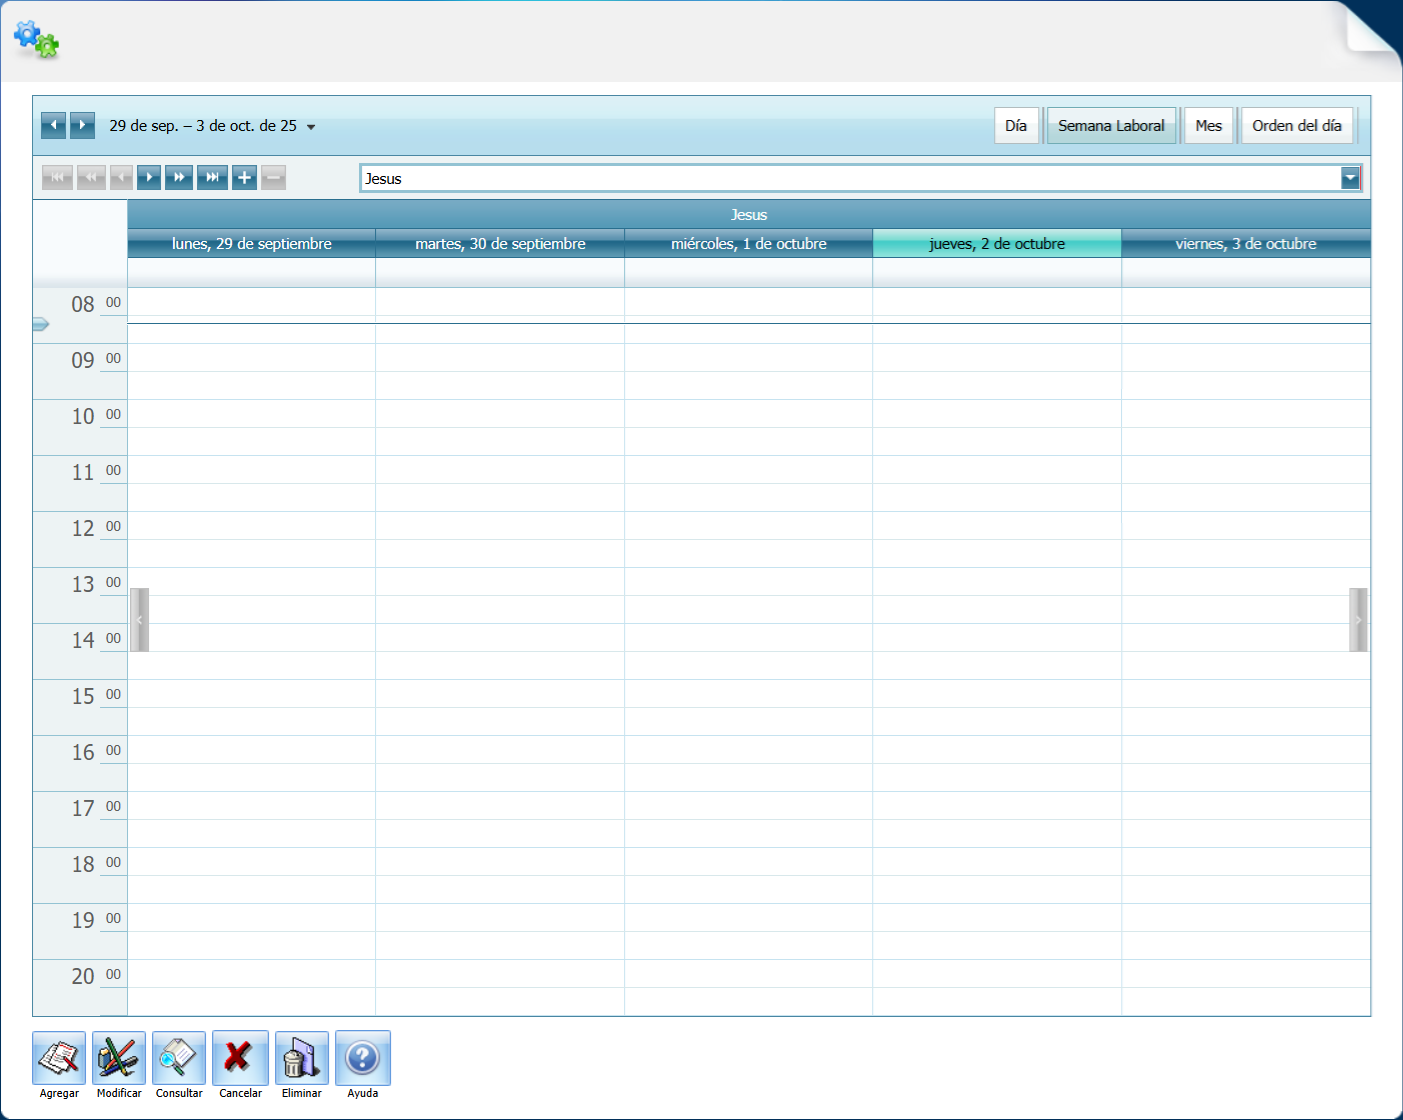Click the skip-to-last resource icon
The height and width of the screenshot is (1120, 1403).
[212, 177]
